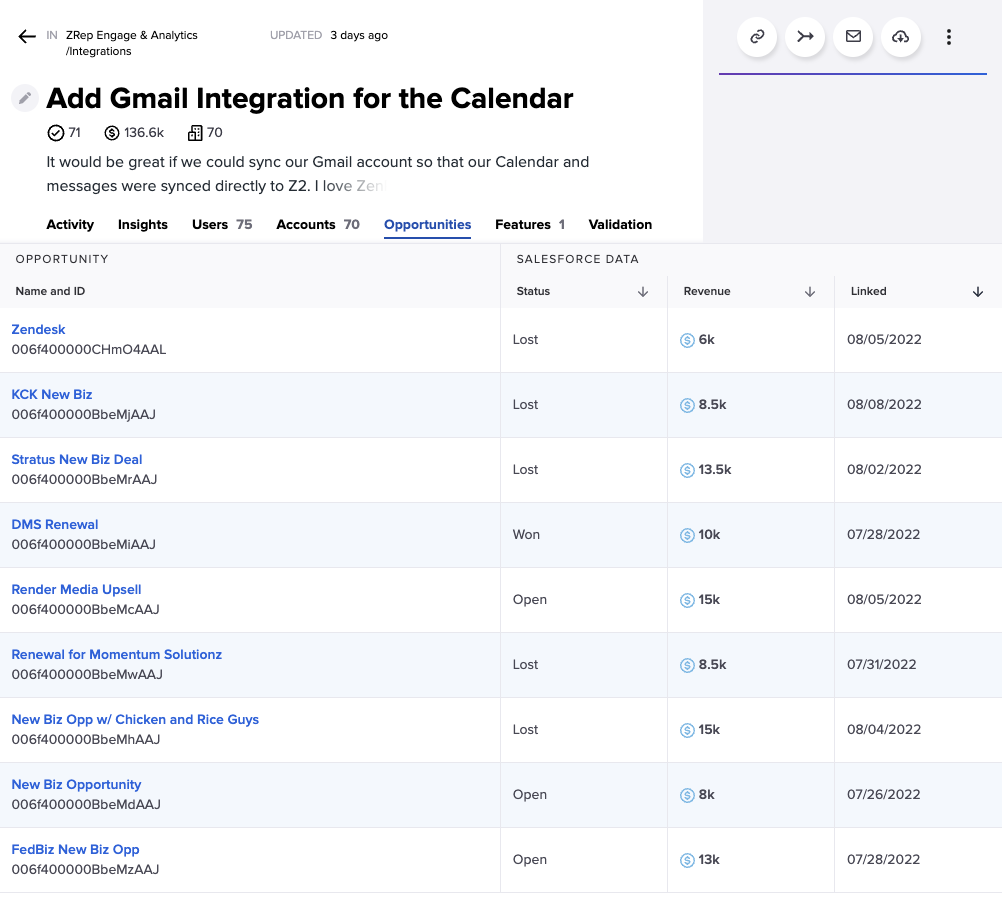Open the three-dot more options menu
This screenshot has height=897, width=1002.
[x=948, y=37]
